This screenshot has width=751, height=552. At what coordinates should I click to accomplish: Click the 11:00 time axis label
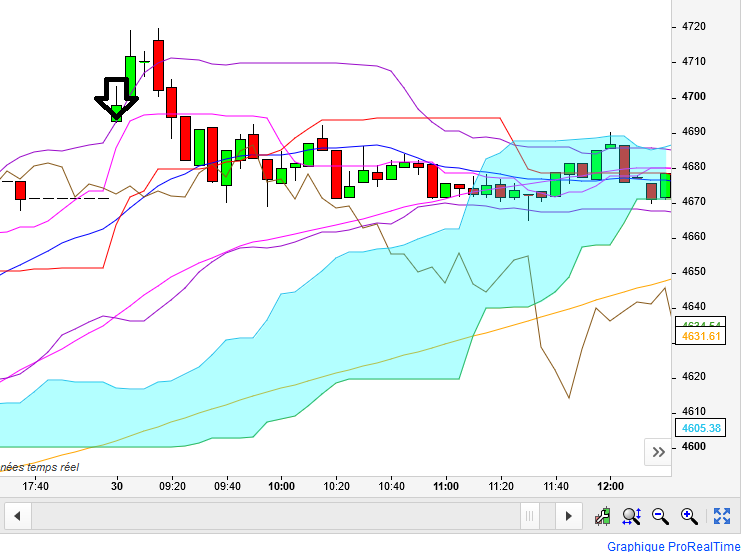446,486
